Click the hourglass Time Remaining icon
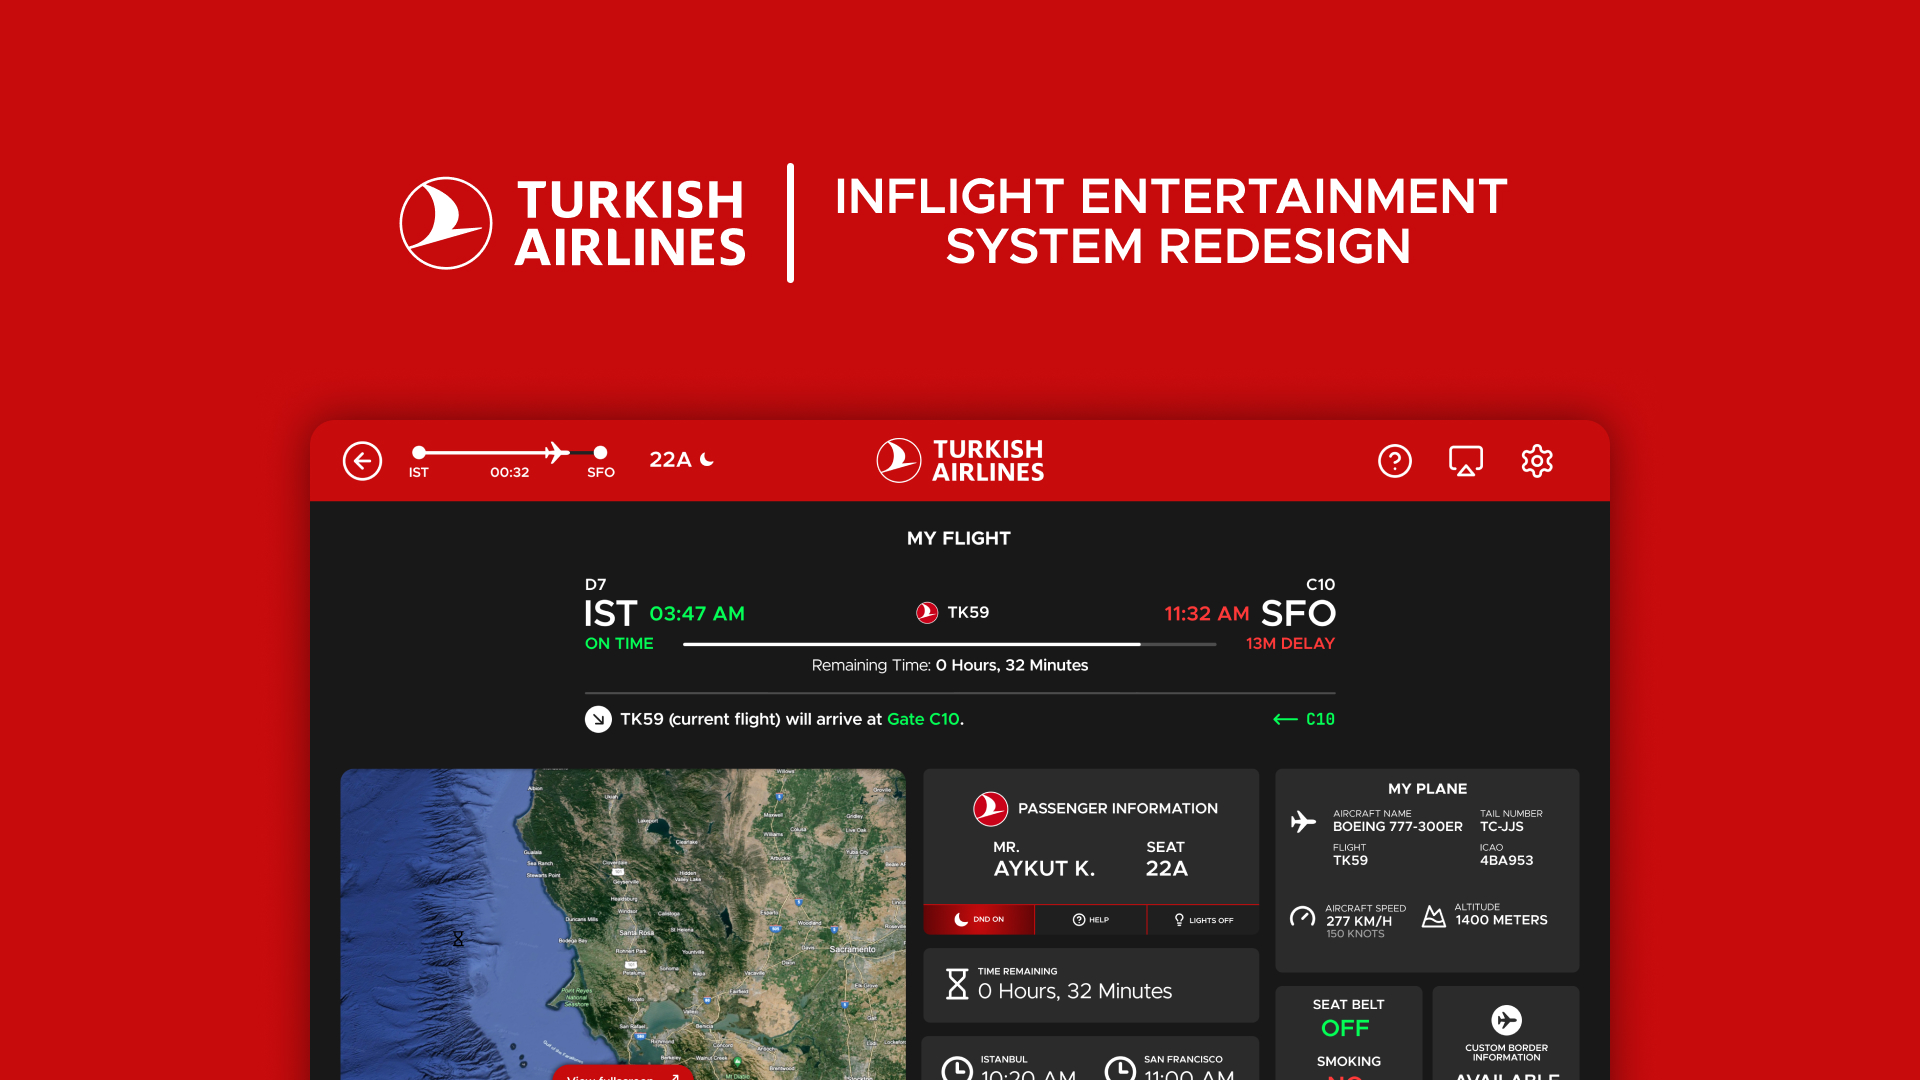Image resolution: width=1920 pixels, height=1080 pixels. (957, 985)
